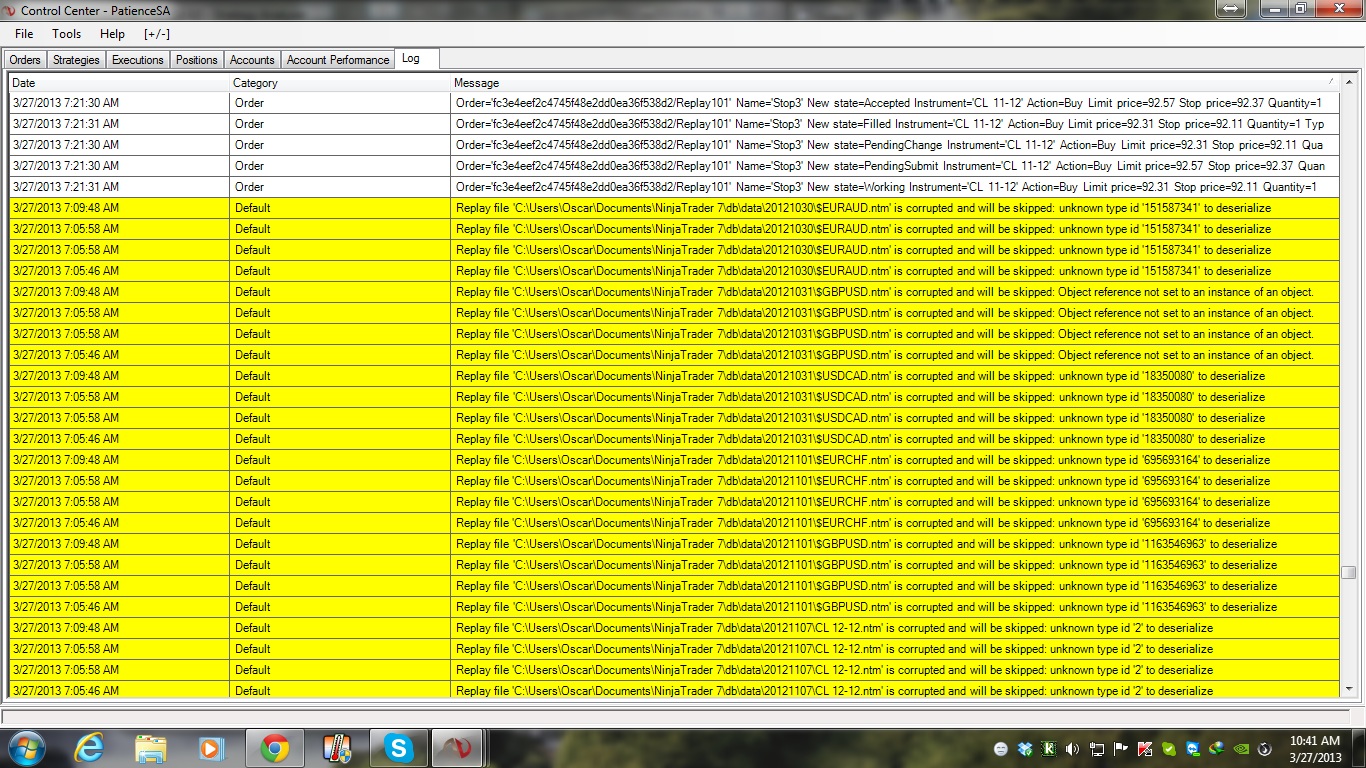
Task: Click the NinjaTrader logo in the title bar
Action: (x=10, y=10)
